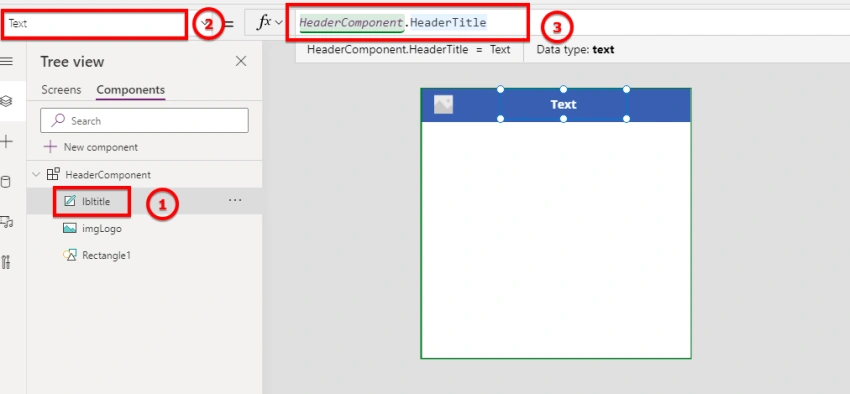Open the Data cylinder icon

5,182
